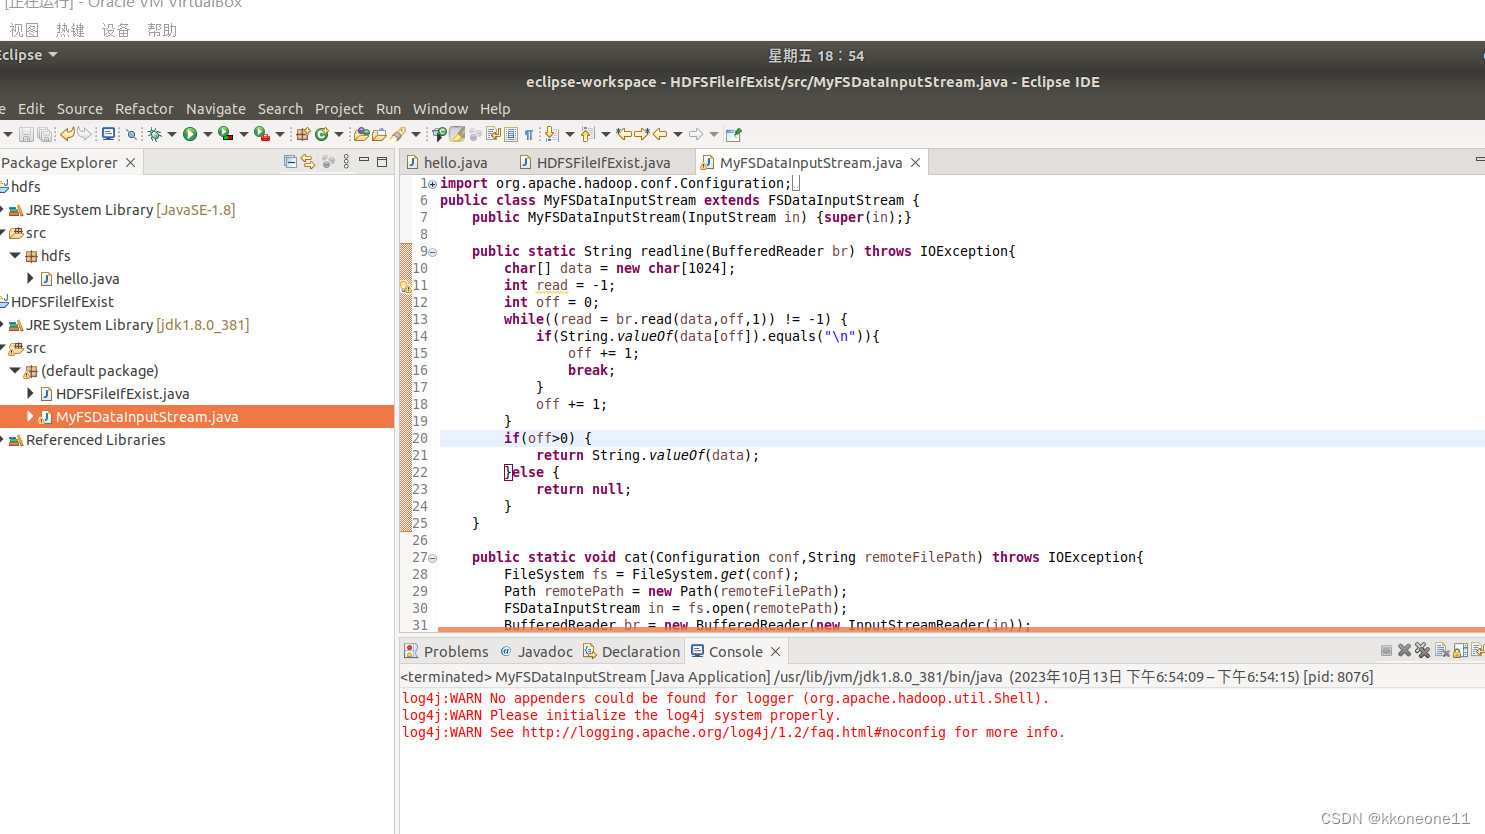The width and height of the screenshot is (1485, 834).
Task: Switch to the hello.java editor tab
Action: point(447,162)
